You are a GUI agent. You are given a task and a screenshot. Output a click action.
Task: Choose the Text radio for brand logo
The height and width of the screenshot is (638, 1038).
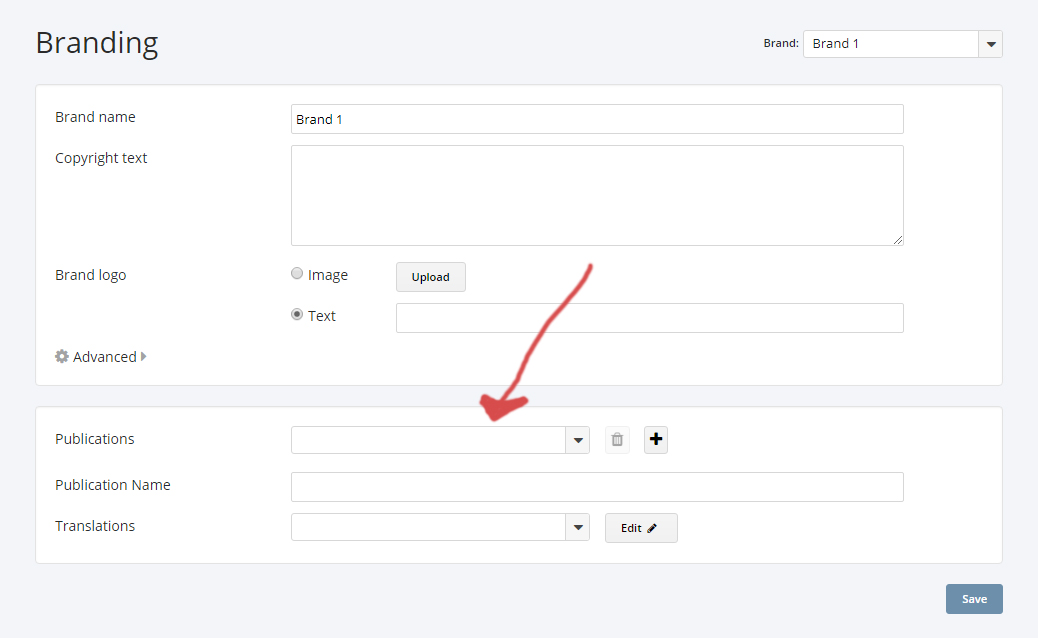coord(297,315)
